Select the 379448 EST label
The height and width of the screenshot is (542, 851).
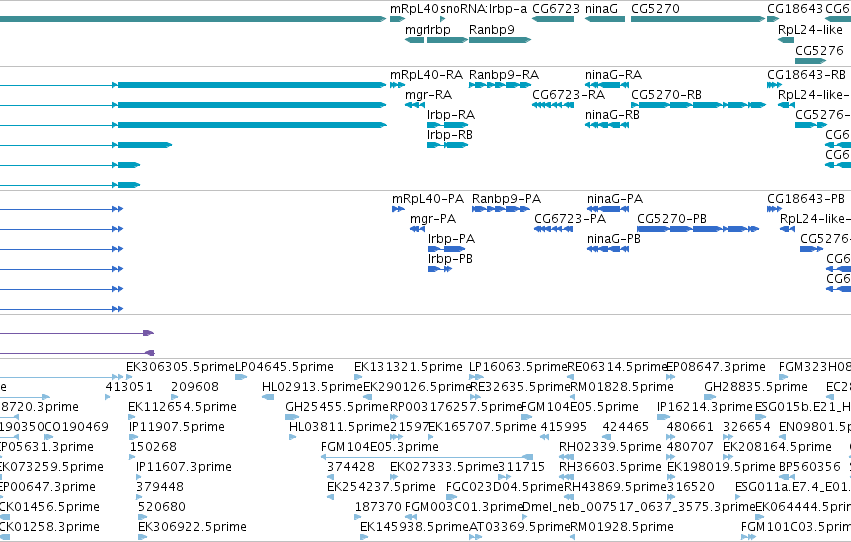pyautogui.click(x=160, y=488)
